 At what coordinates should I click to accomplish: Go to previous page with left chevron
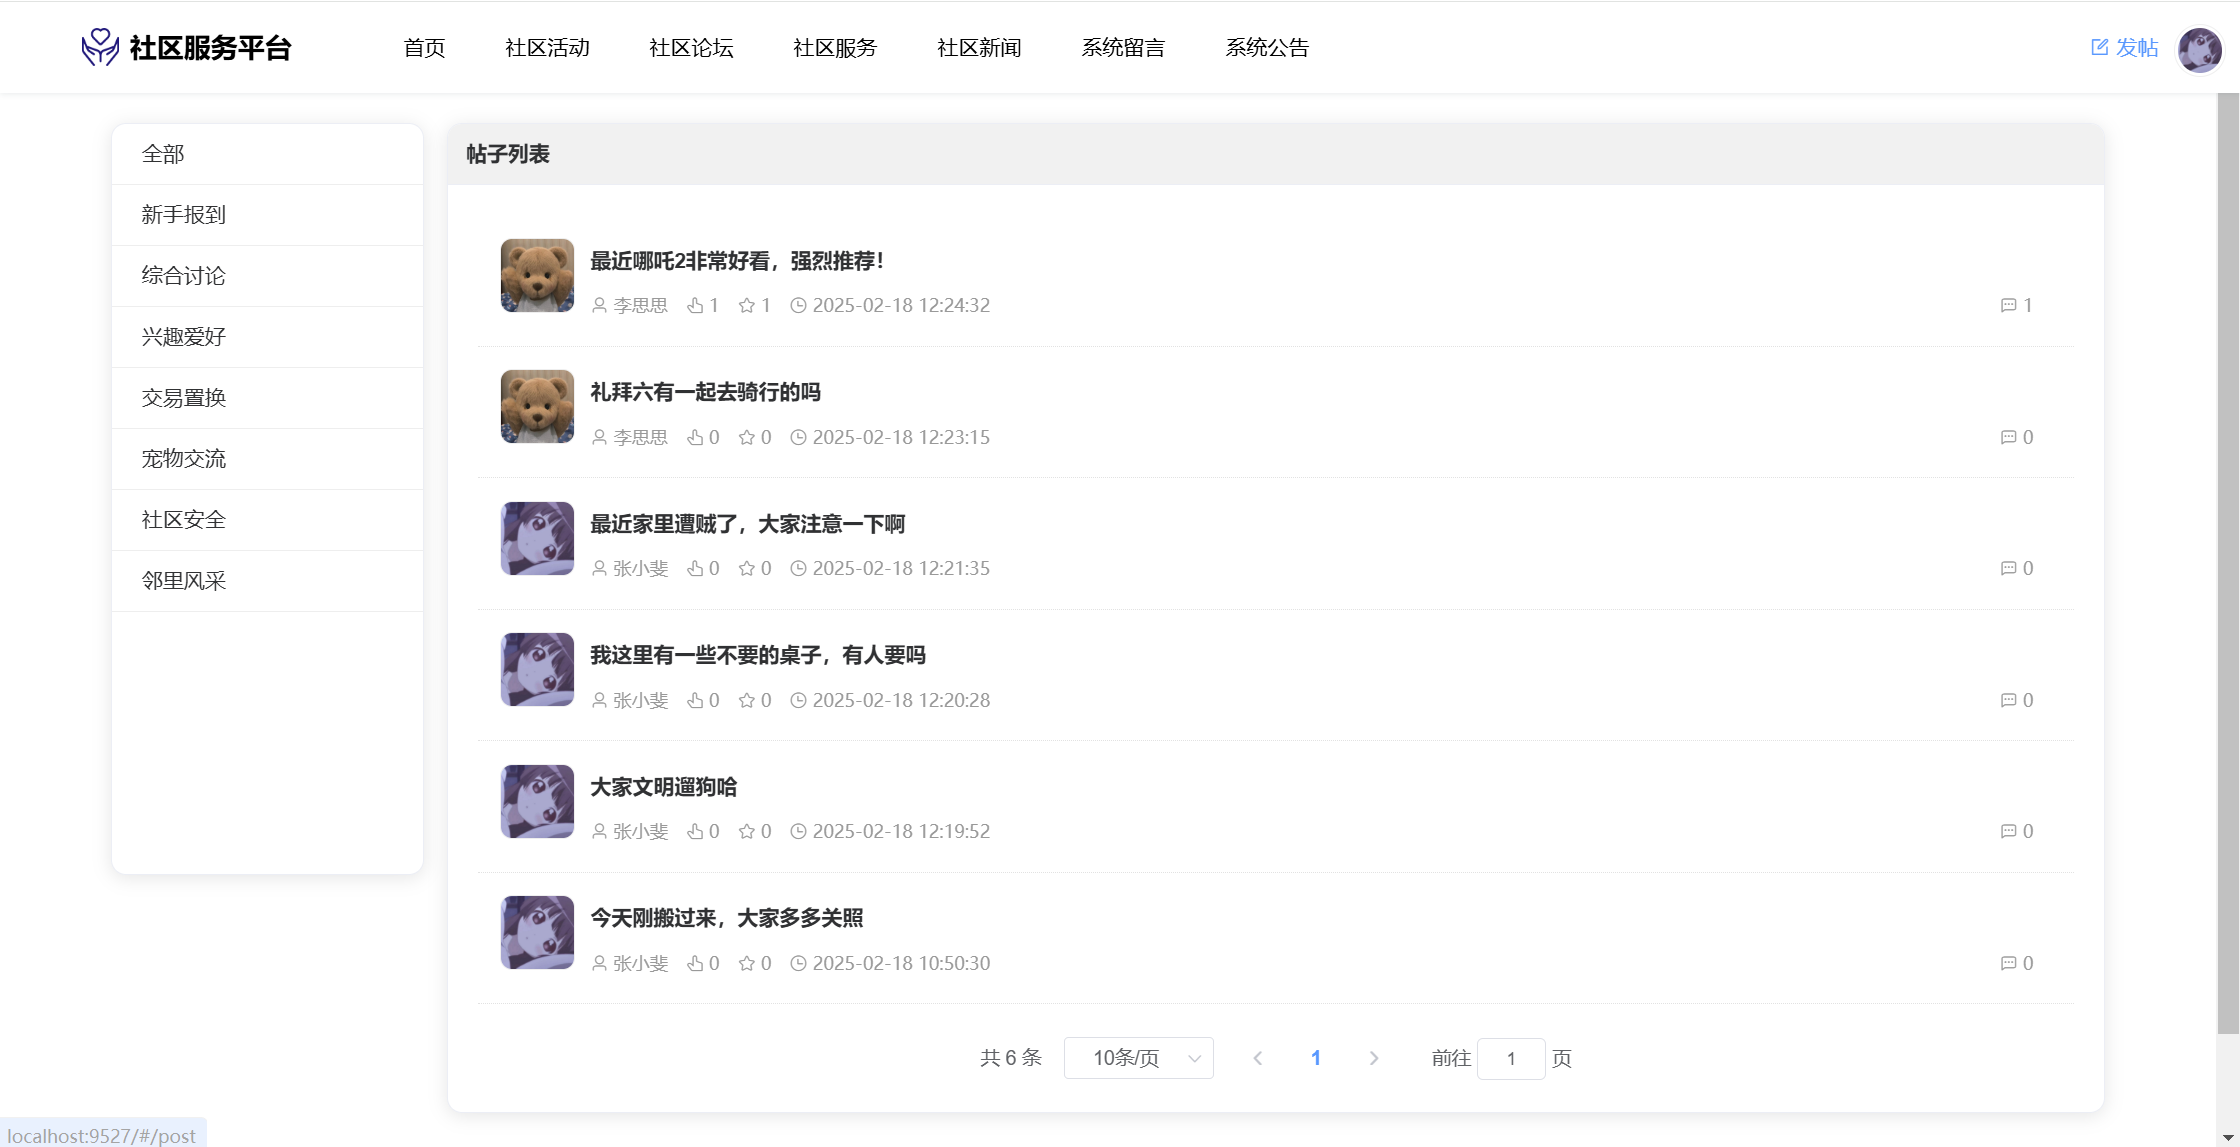(x=1258, y=1058)
